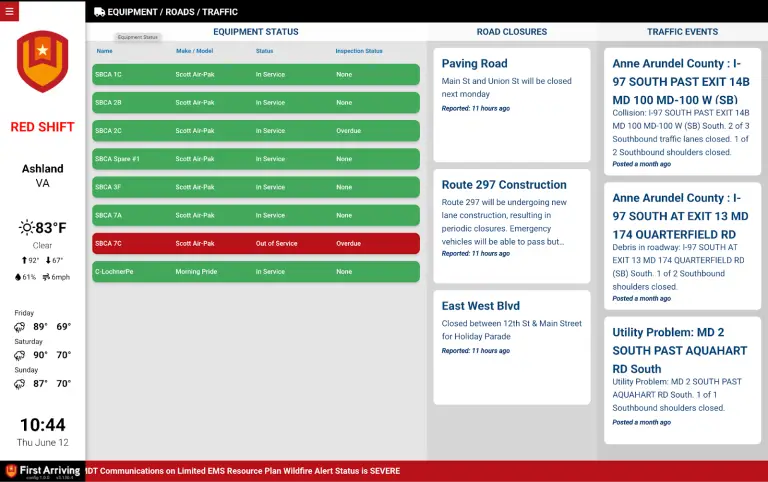This screenshot has height=482, width=768.
Task: Open the hamburger menu in the top-left
Action: coord(11,11)
